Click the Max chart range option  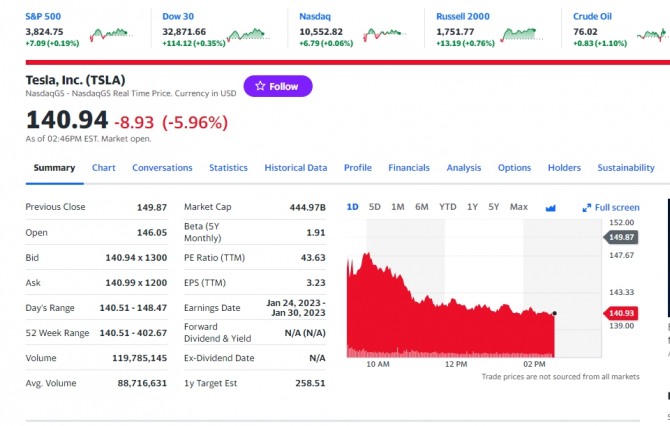coord(519,207)
